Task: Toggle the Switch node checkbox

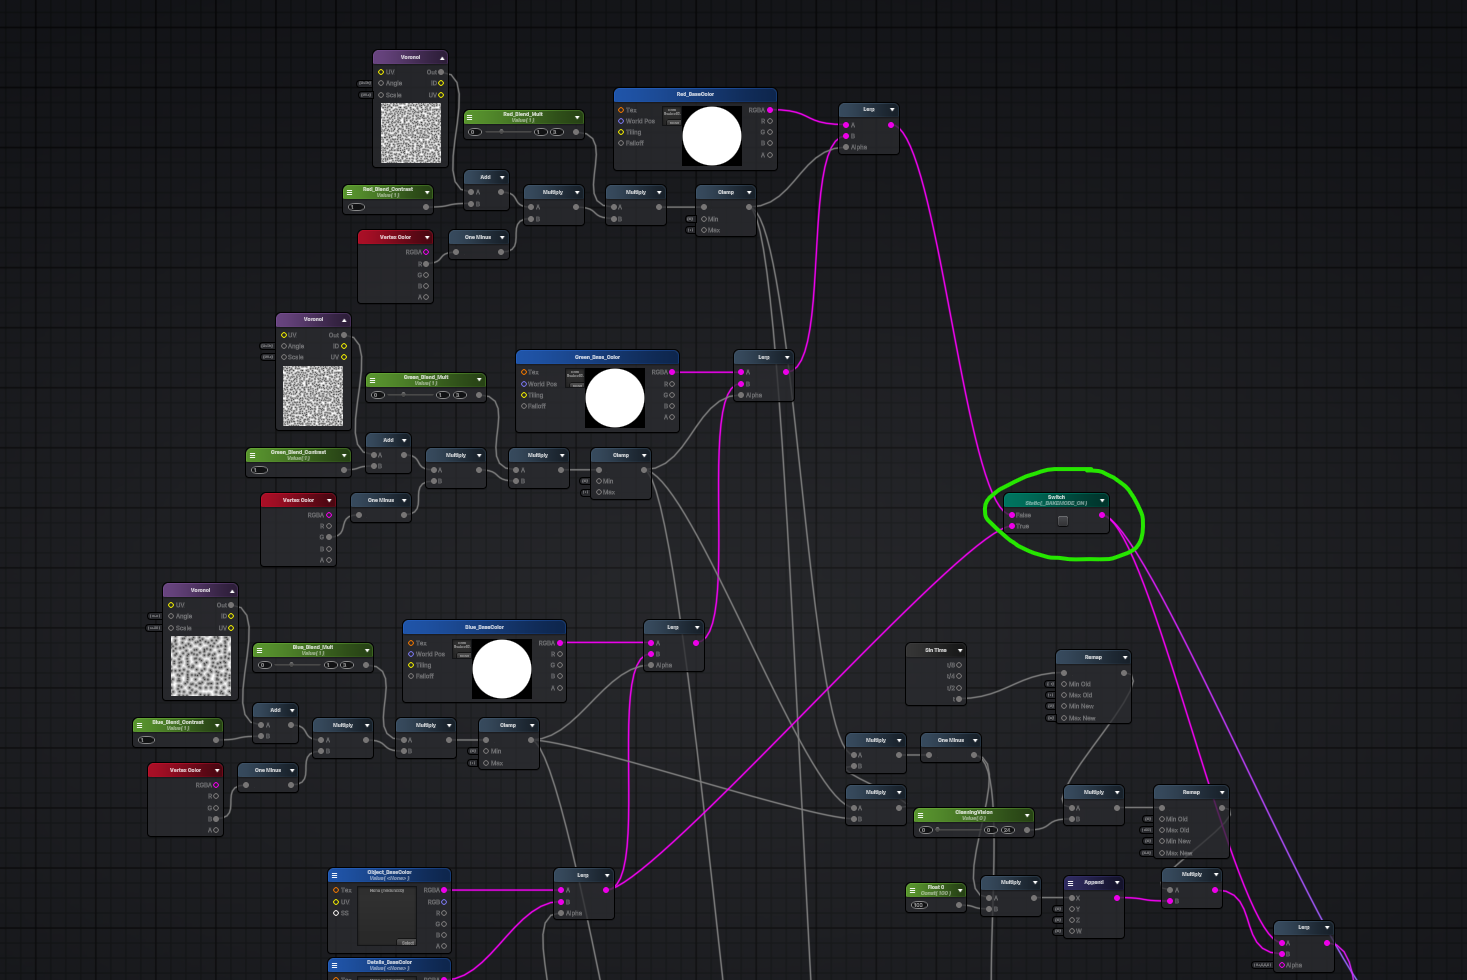Action: pos(1063,520)
